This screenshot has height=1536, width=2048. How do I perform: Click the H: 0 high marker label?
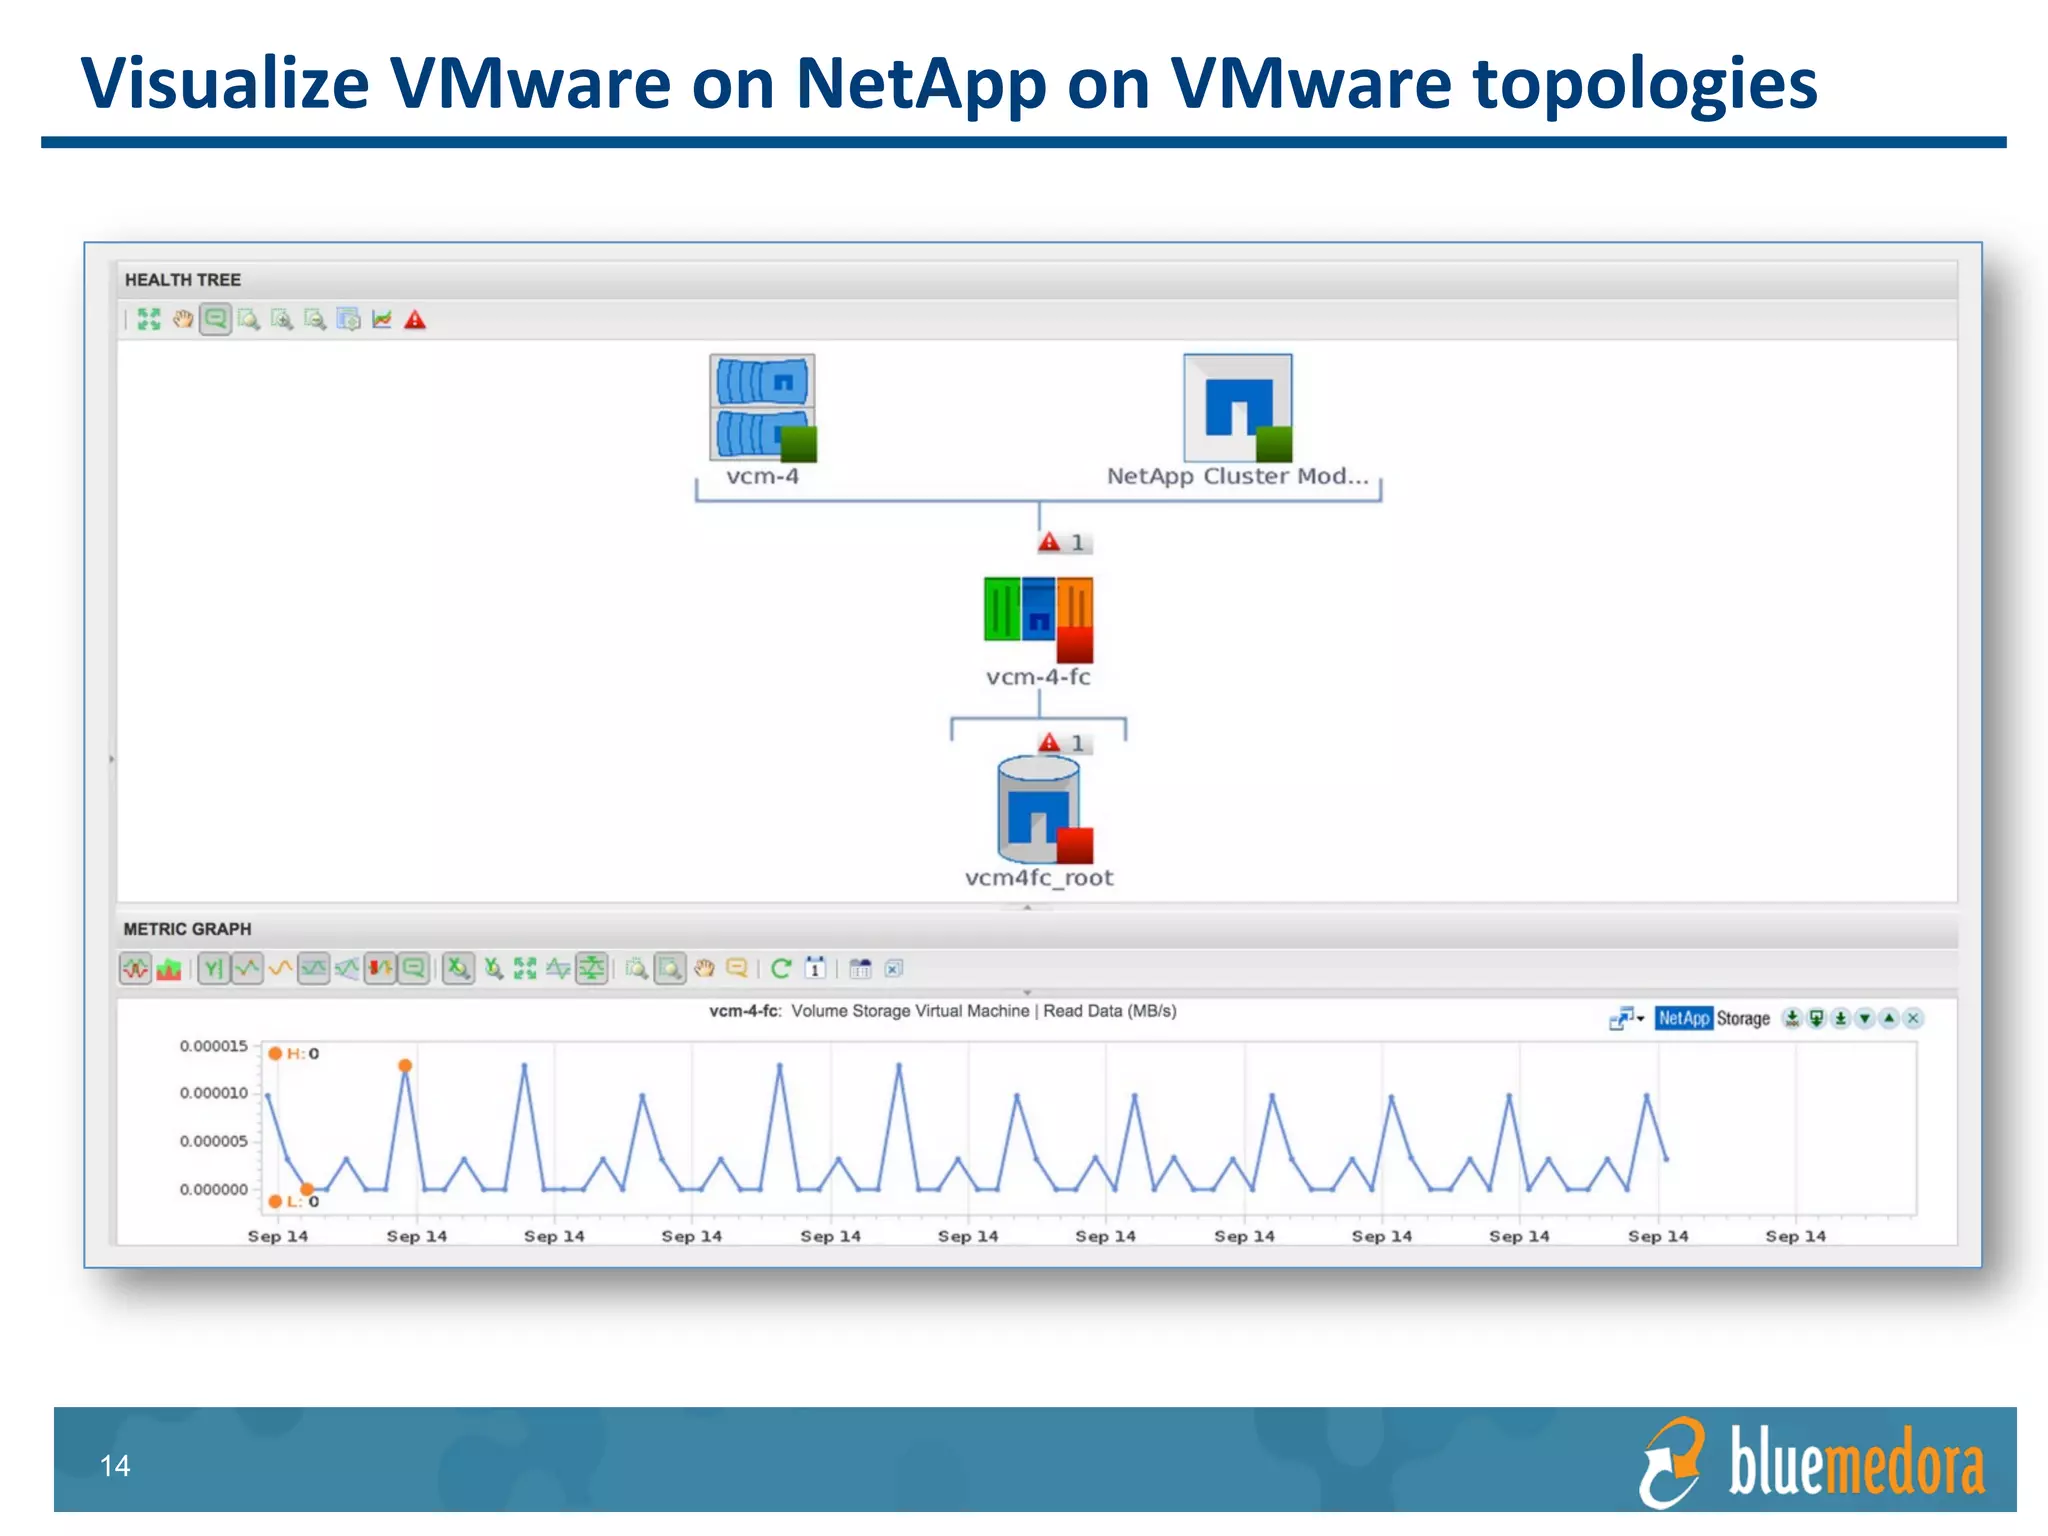pos(294,1053)
